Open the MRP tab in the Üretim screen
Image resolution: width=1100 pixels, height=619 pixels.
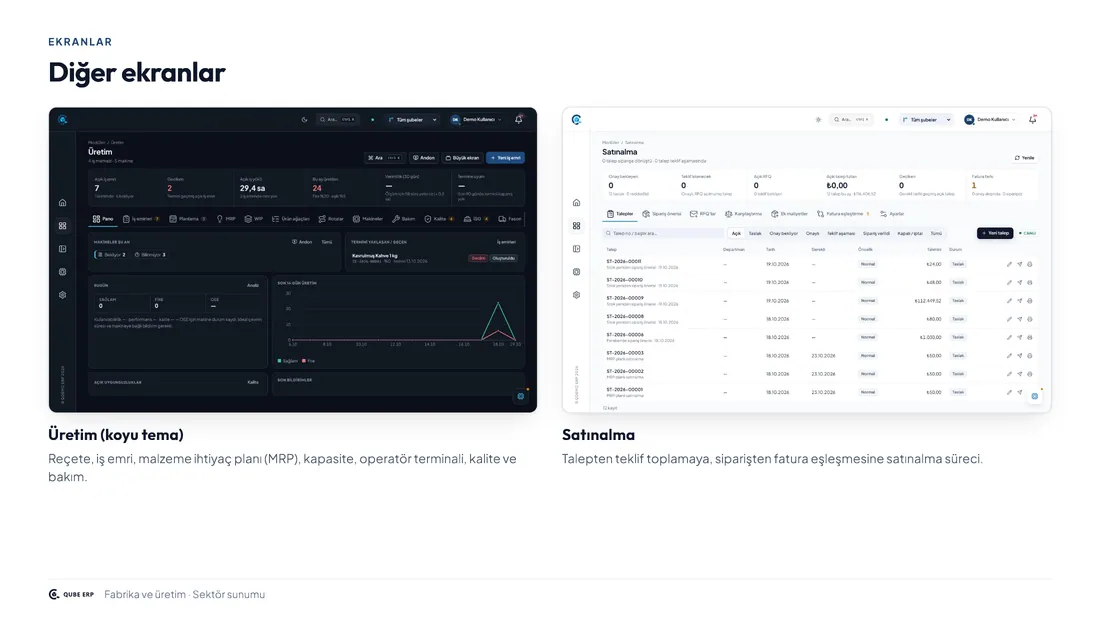click(x=226, y=219)
